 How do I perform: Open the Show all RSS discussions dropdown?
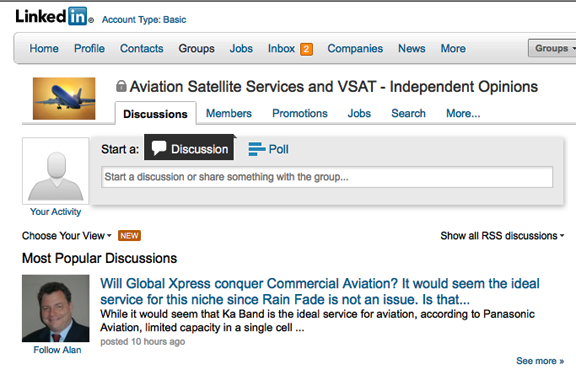point(502,235)
